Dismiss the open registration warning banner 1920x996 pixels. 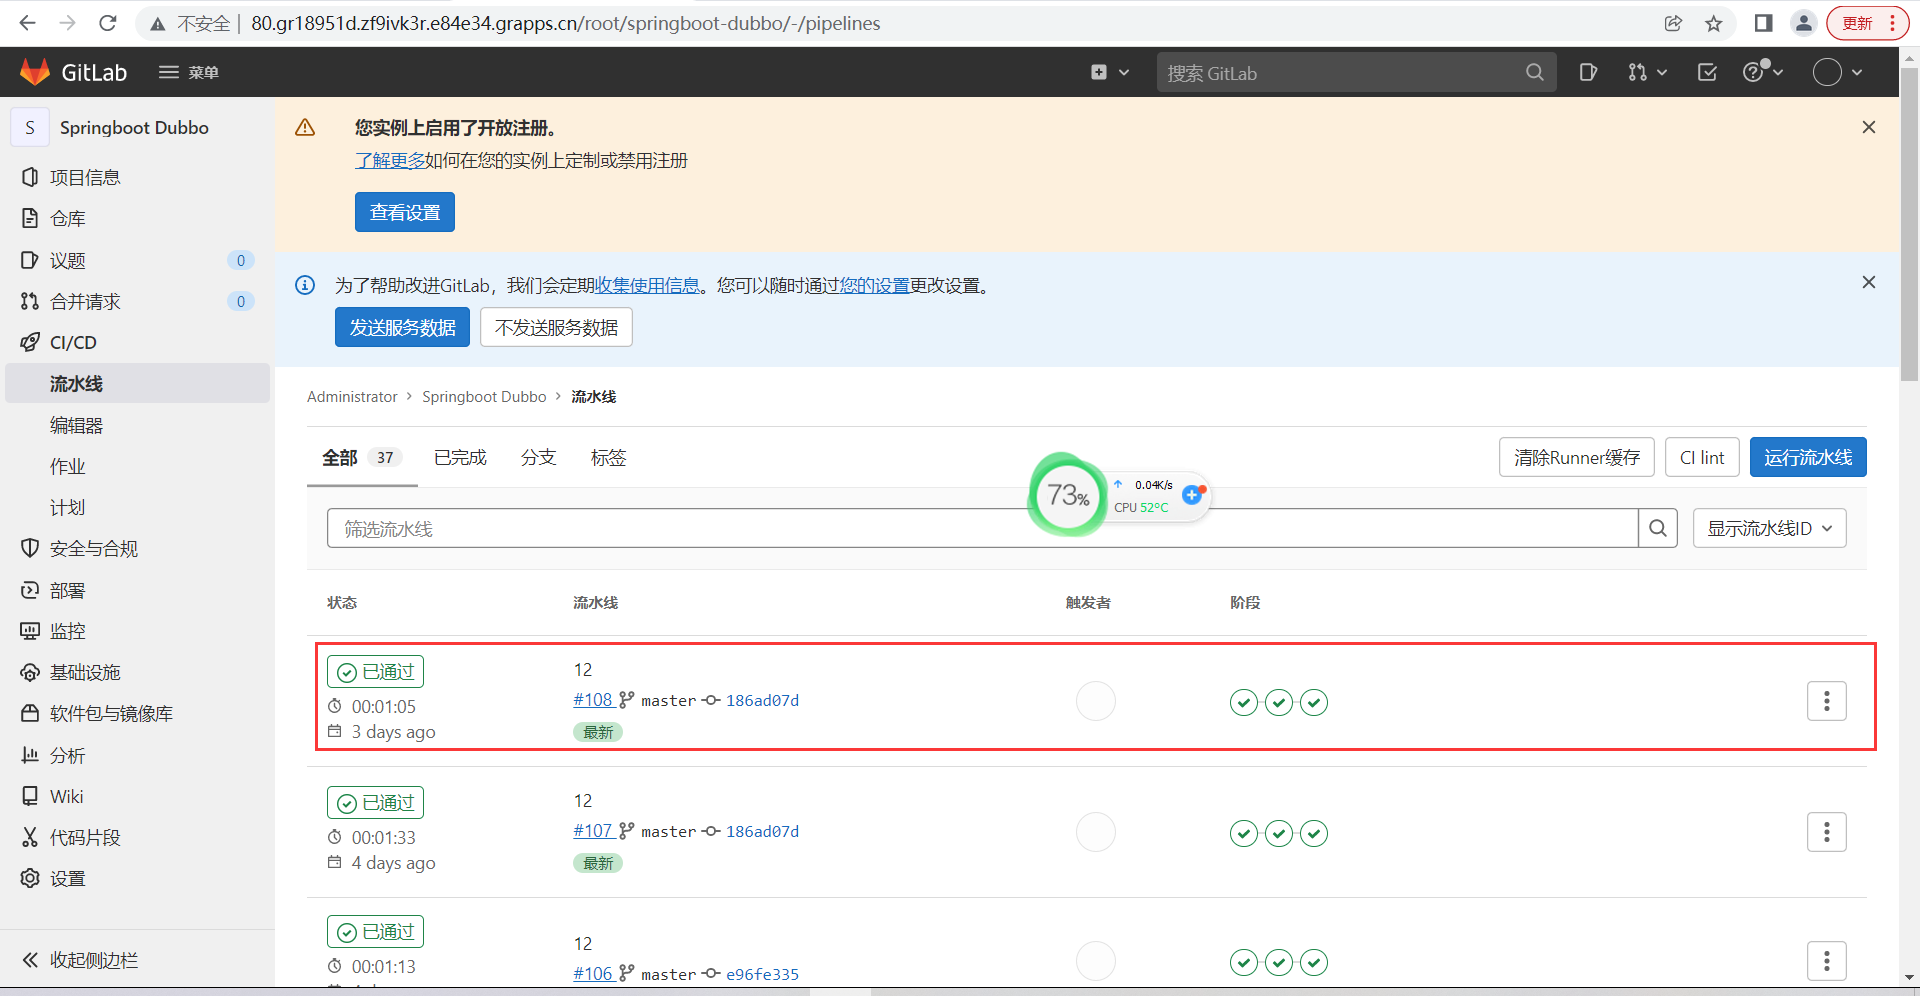(1868, 127)
